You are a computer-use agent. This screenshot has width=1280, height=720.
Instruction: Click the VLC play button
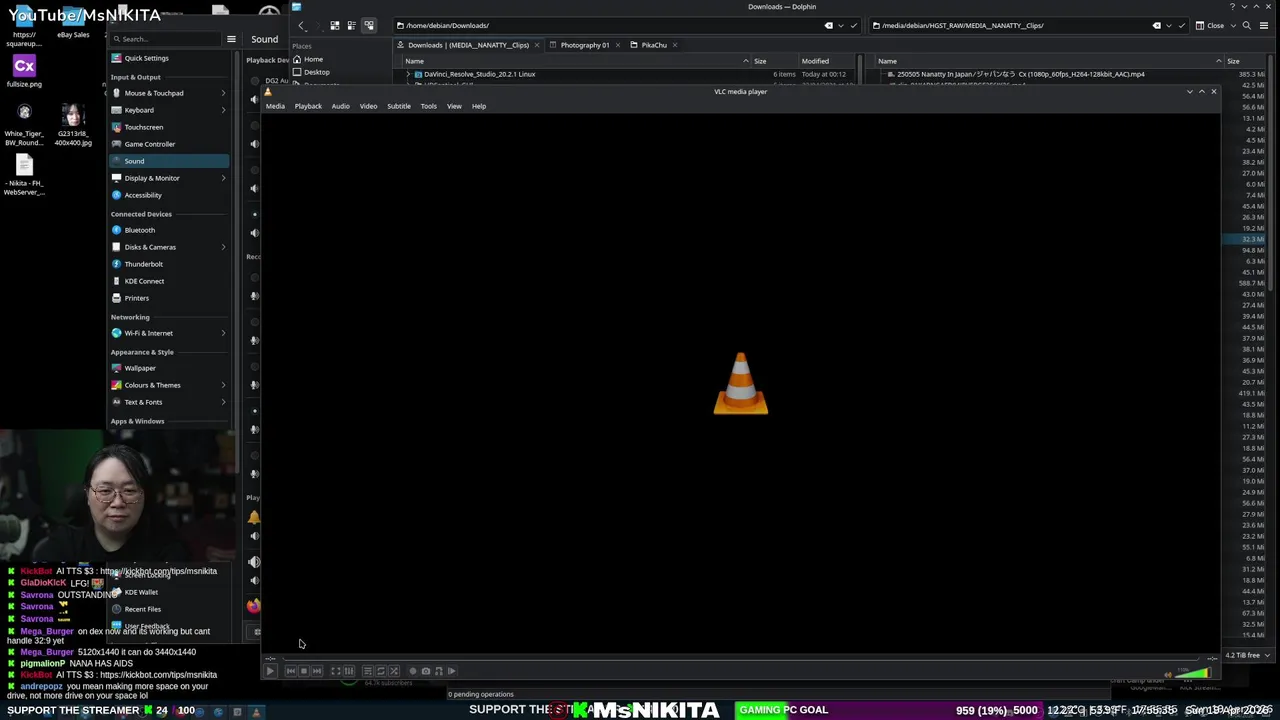pos(270,671)
